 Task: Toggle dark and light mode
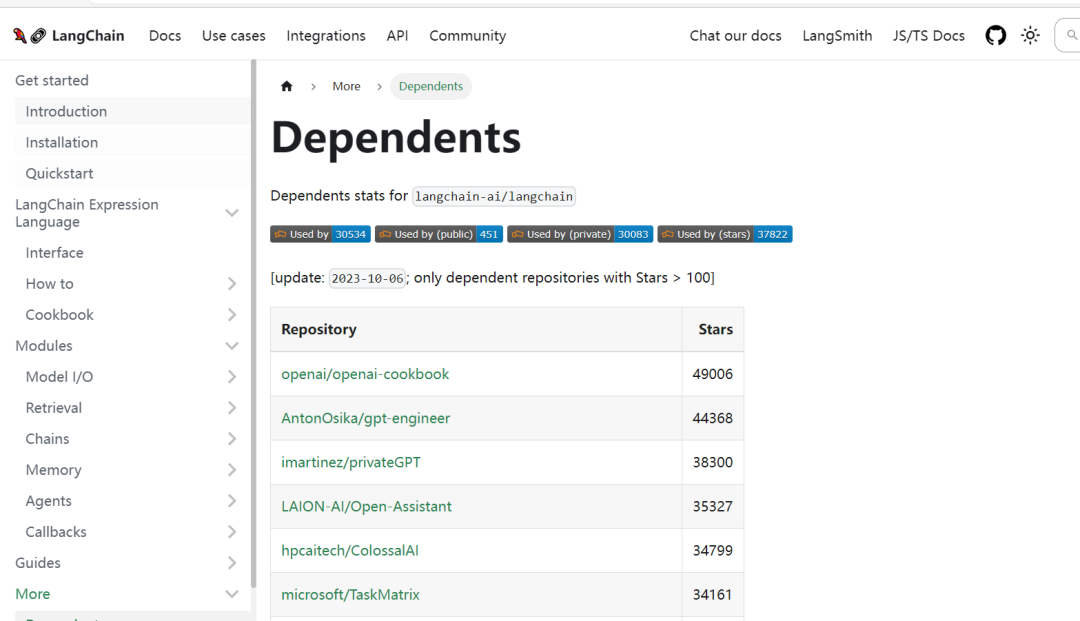click(1030, 36)
